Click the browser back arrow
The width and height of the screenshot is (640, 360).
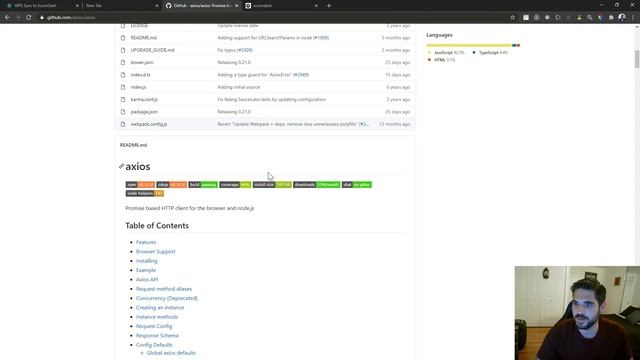coord(7,18)
